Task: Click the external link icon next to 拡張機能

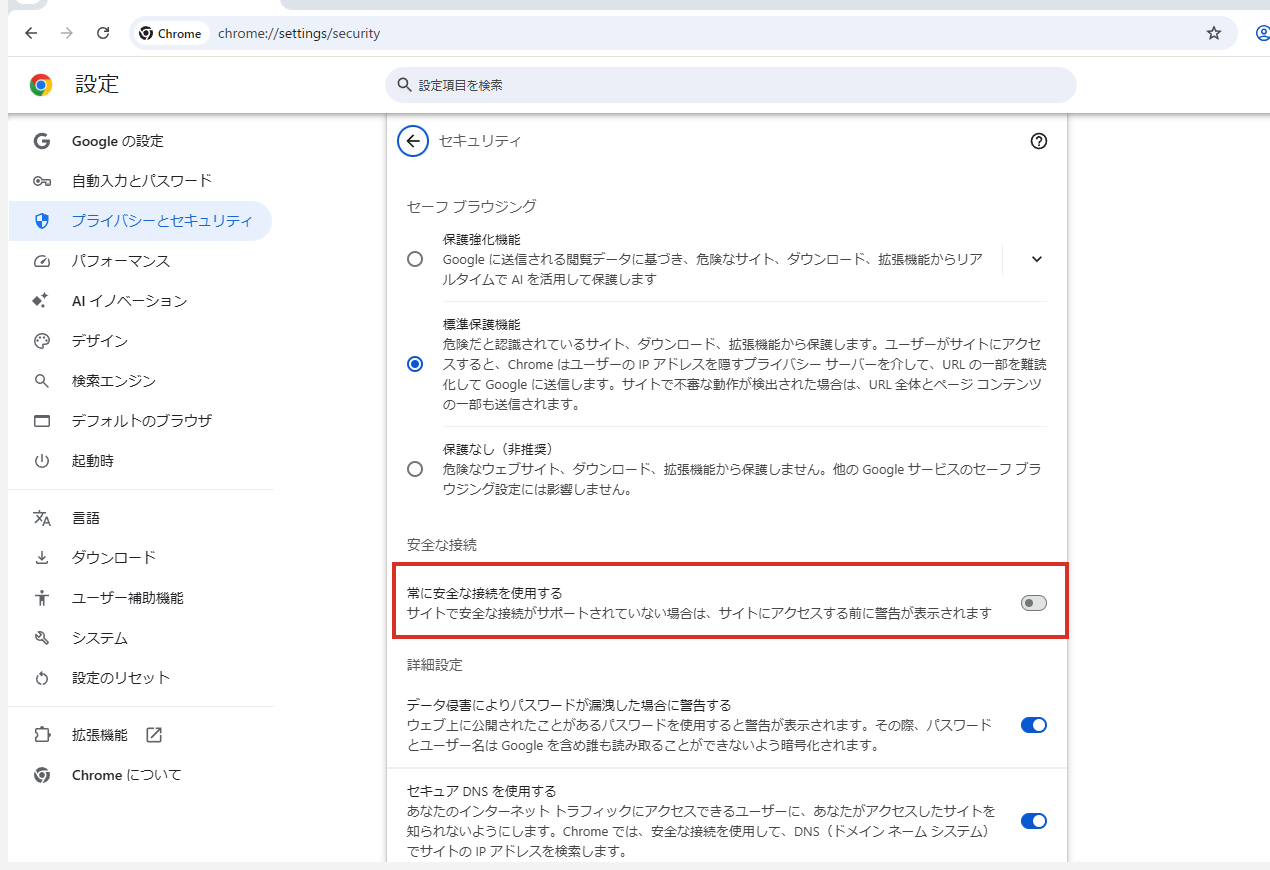Action: point(153,735)
